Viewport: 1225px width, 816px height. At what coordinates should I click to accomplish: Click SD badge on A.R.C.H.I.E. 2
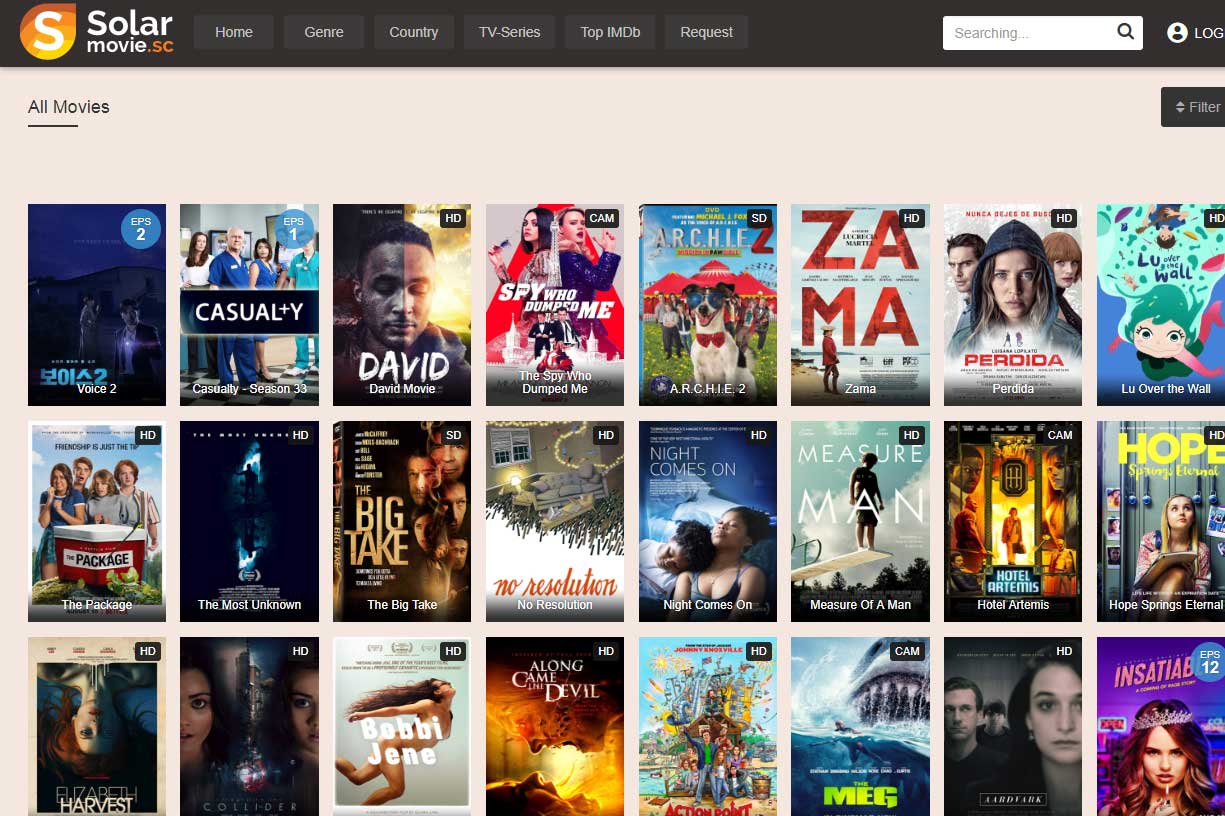point(759,218)
